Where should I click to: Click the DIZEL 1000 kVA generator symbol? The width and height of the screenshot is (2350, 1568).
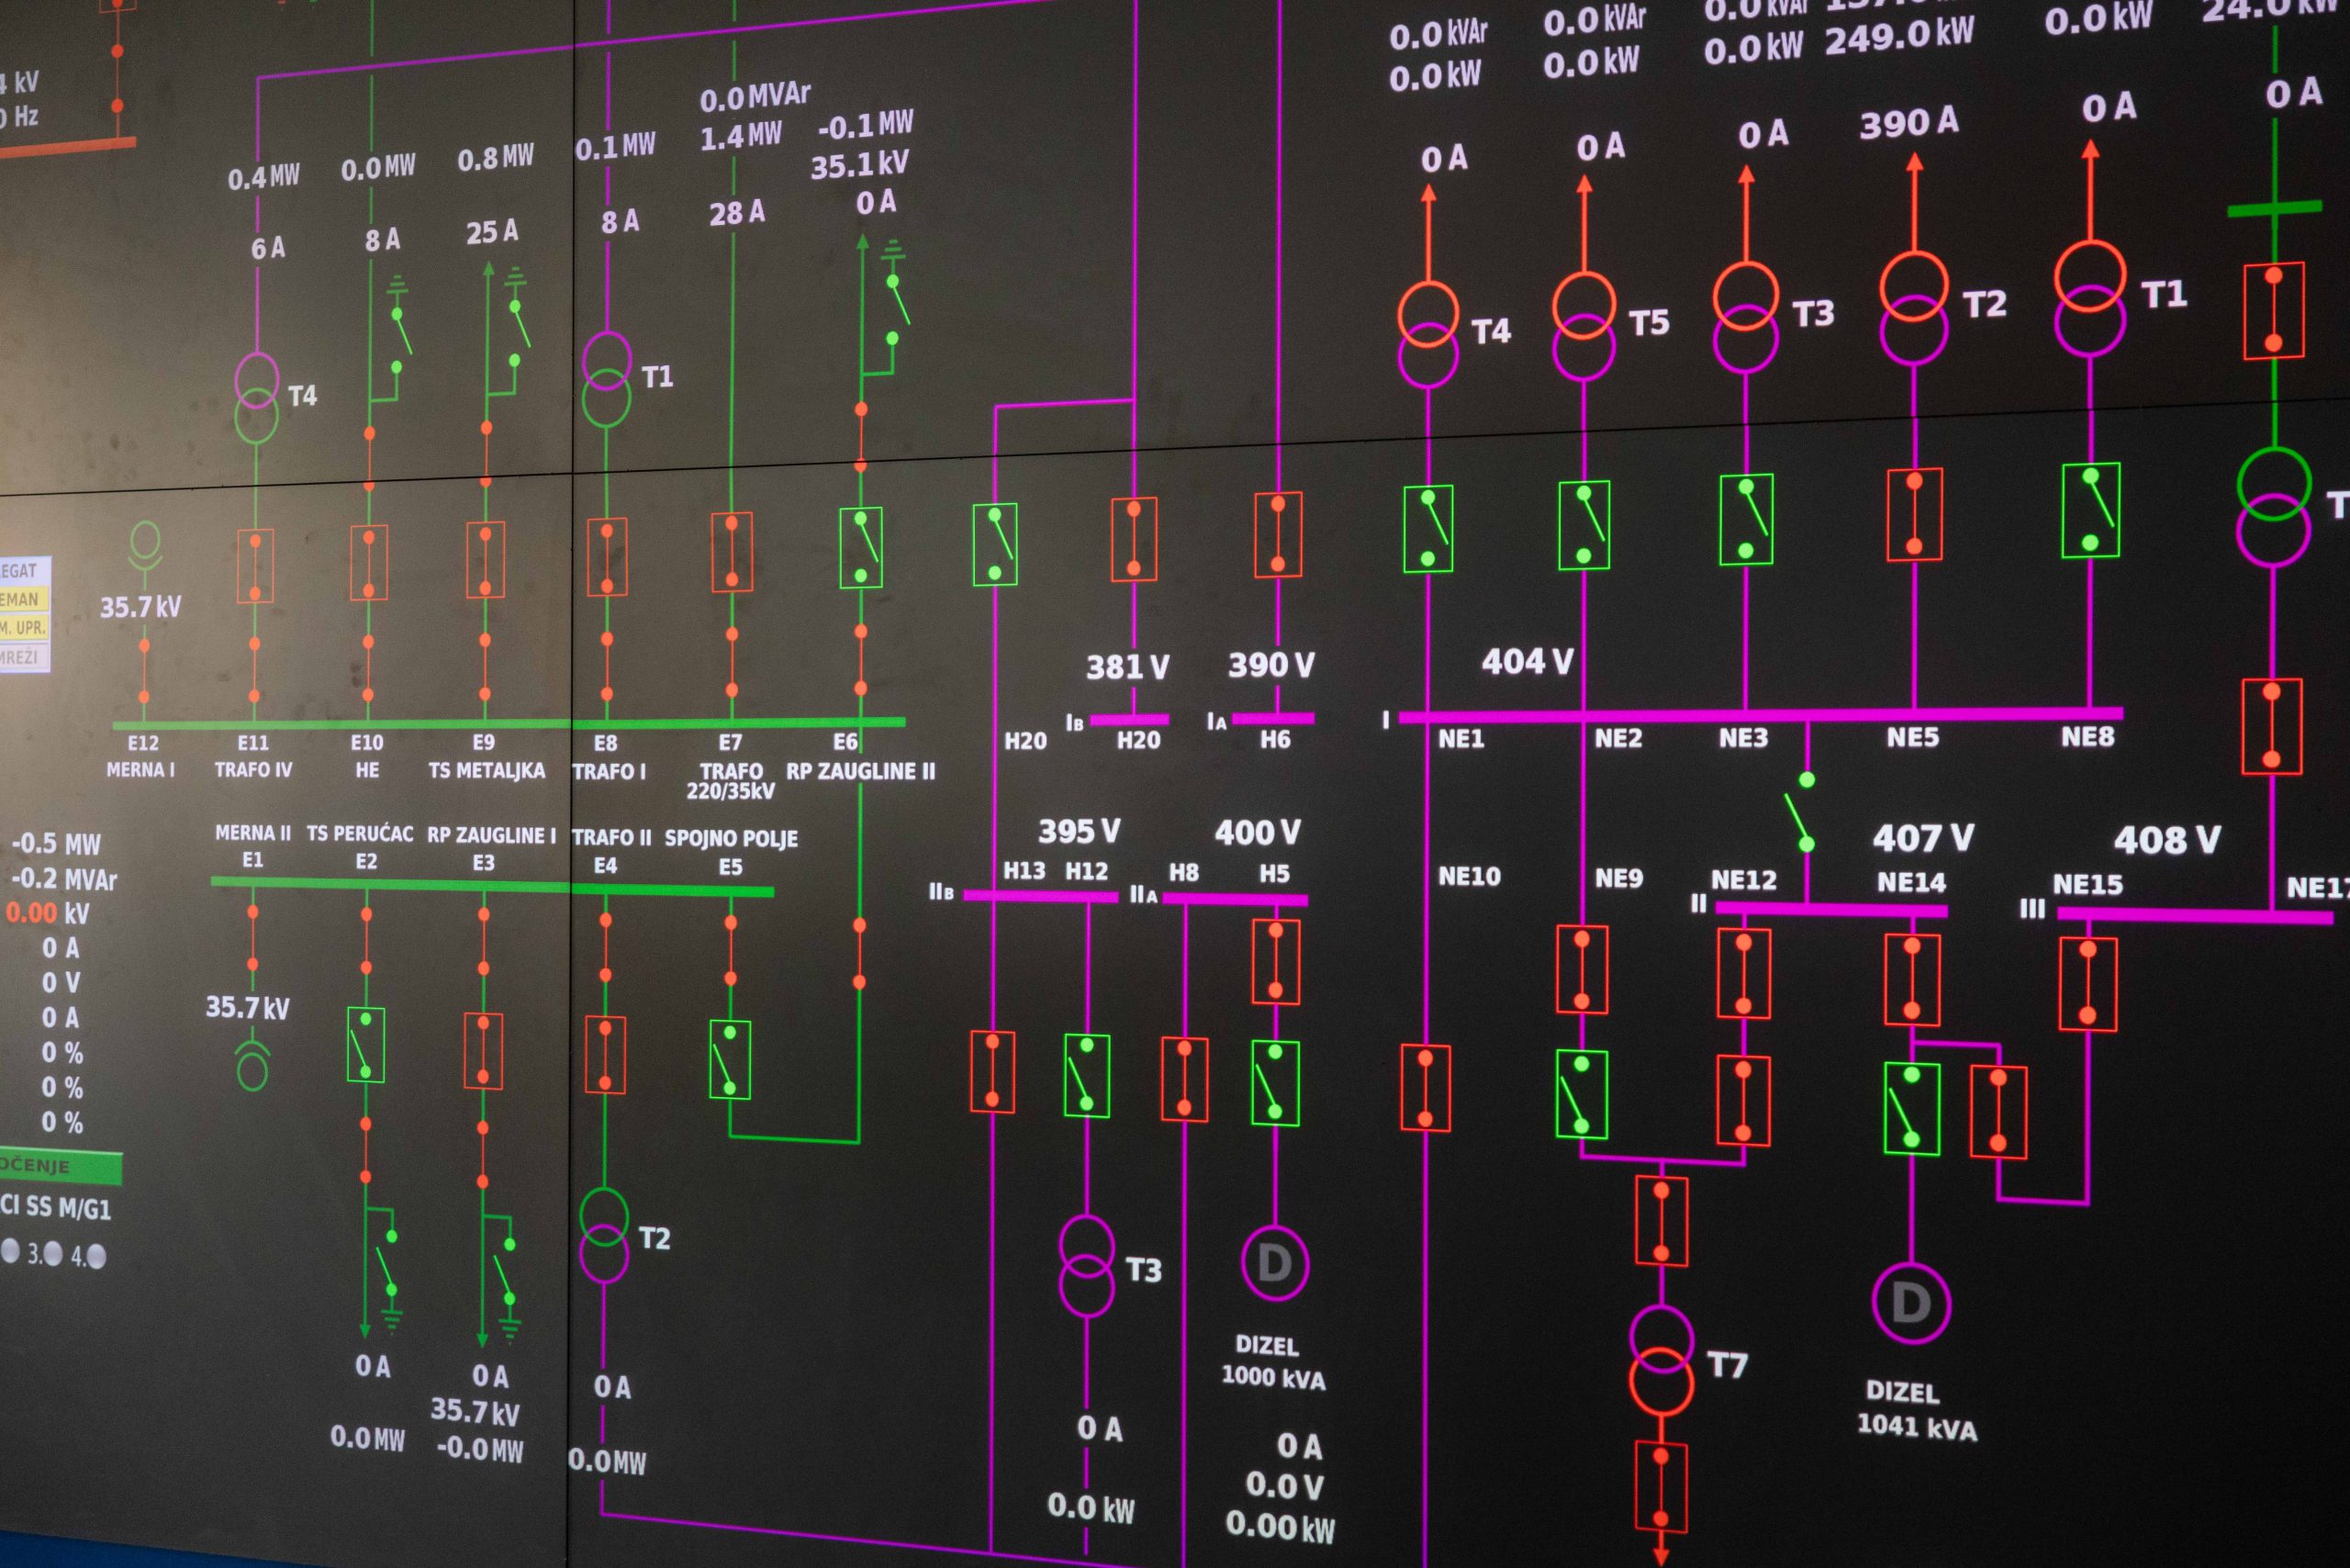click(x=1274, y=1263)
